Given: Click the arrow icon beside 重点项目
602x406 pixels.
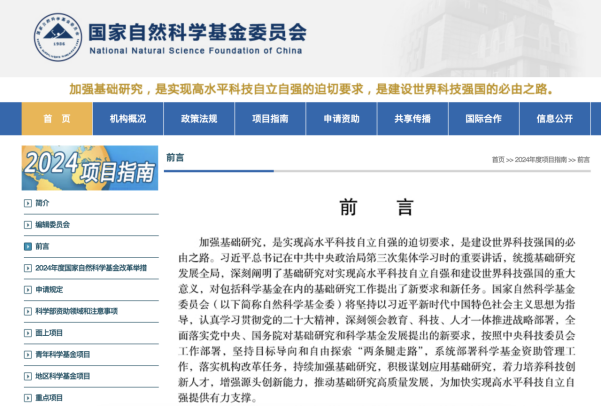Looking at the screenshot, I should pos(27,397).
